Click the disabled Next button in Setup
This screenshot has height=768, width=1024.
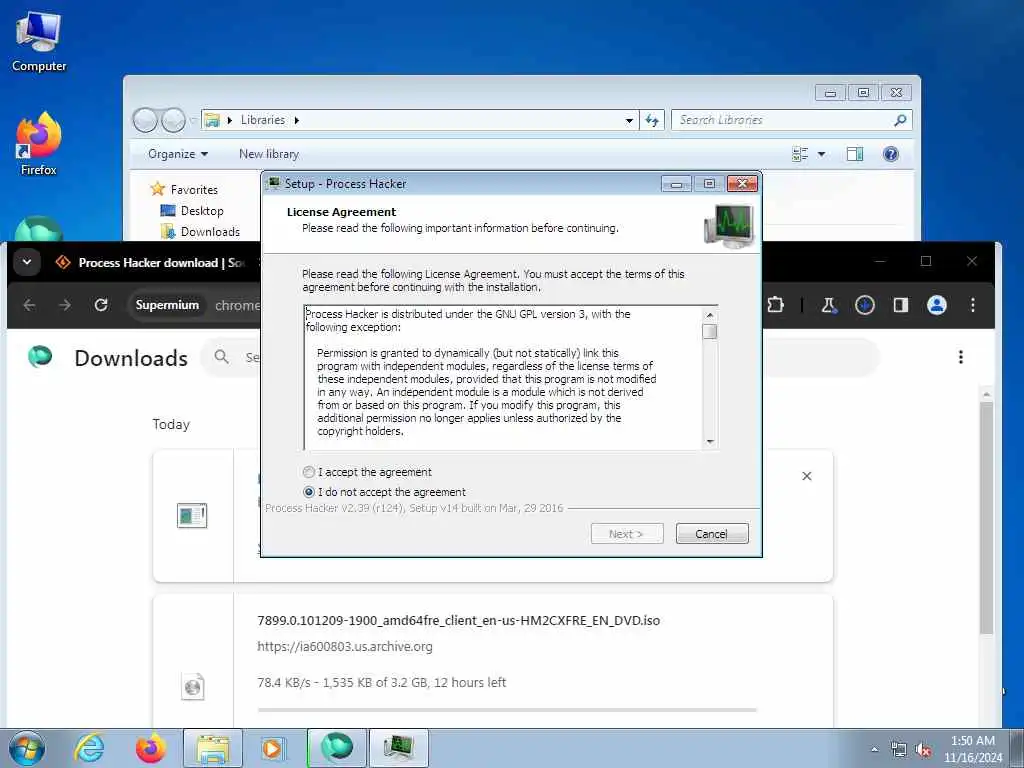click(626, 534)
